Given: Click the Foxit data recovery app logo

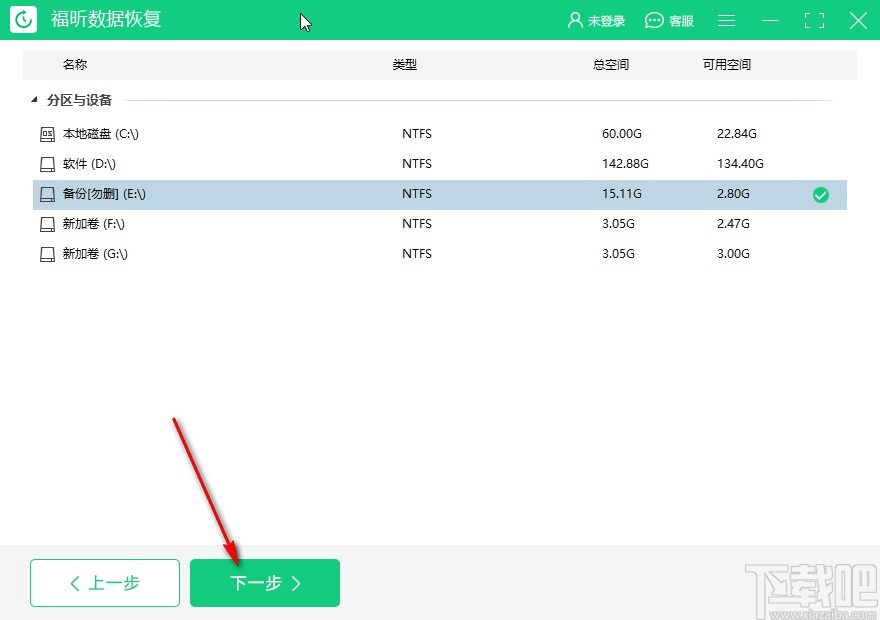Looking at the screenshot, I should (24, 20).
